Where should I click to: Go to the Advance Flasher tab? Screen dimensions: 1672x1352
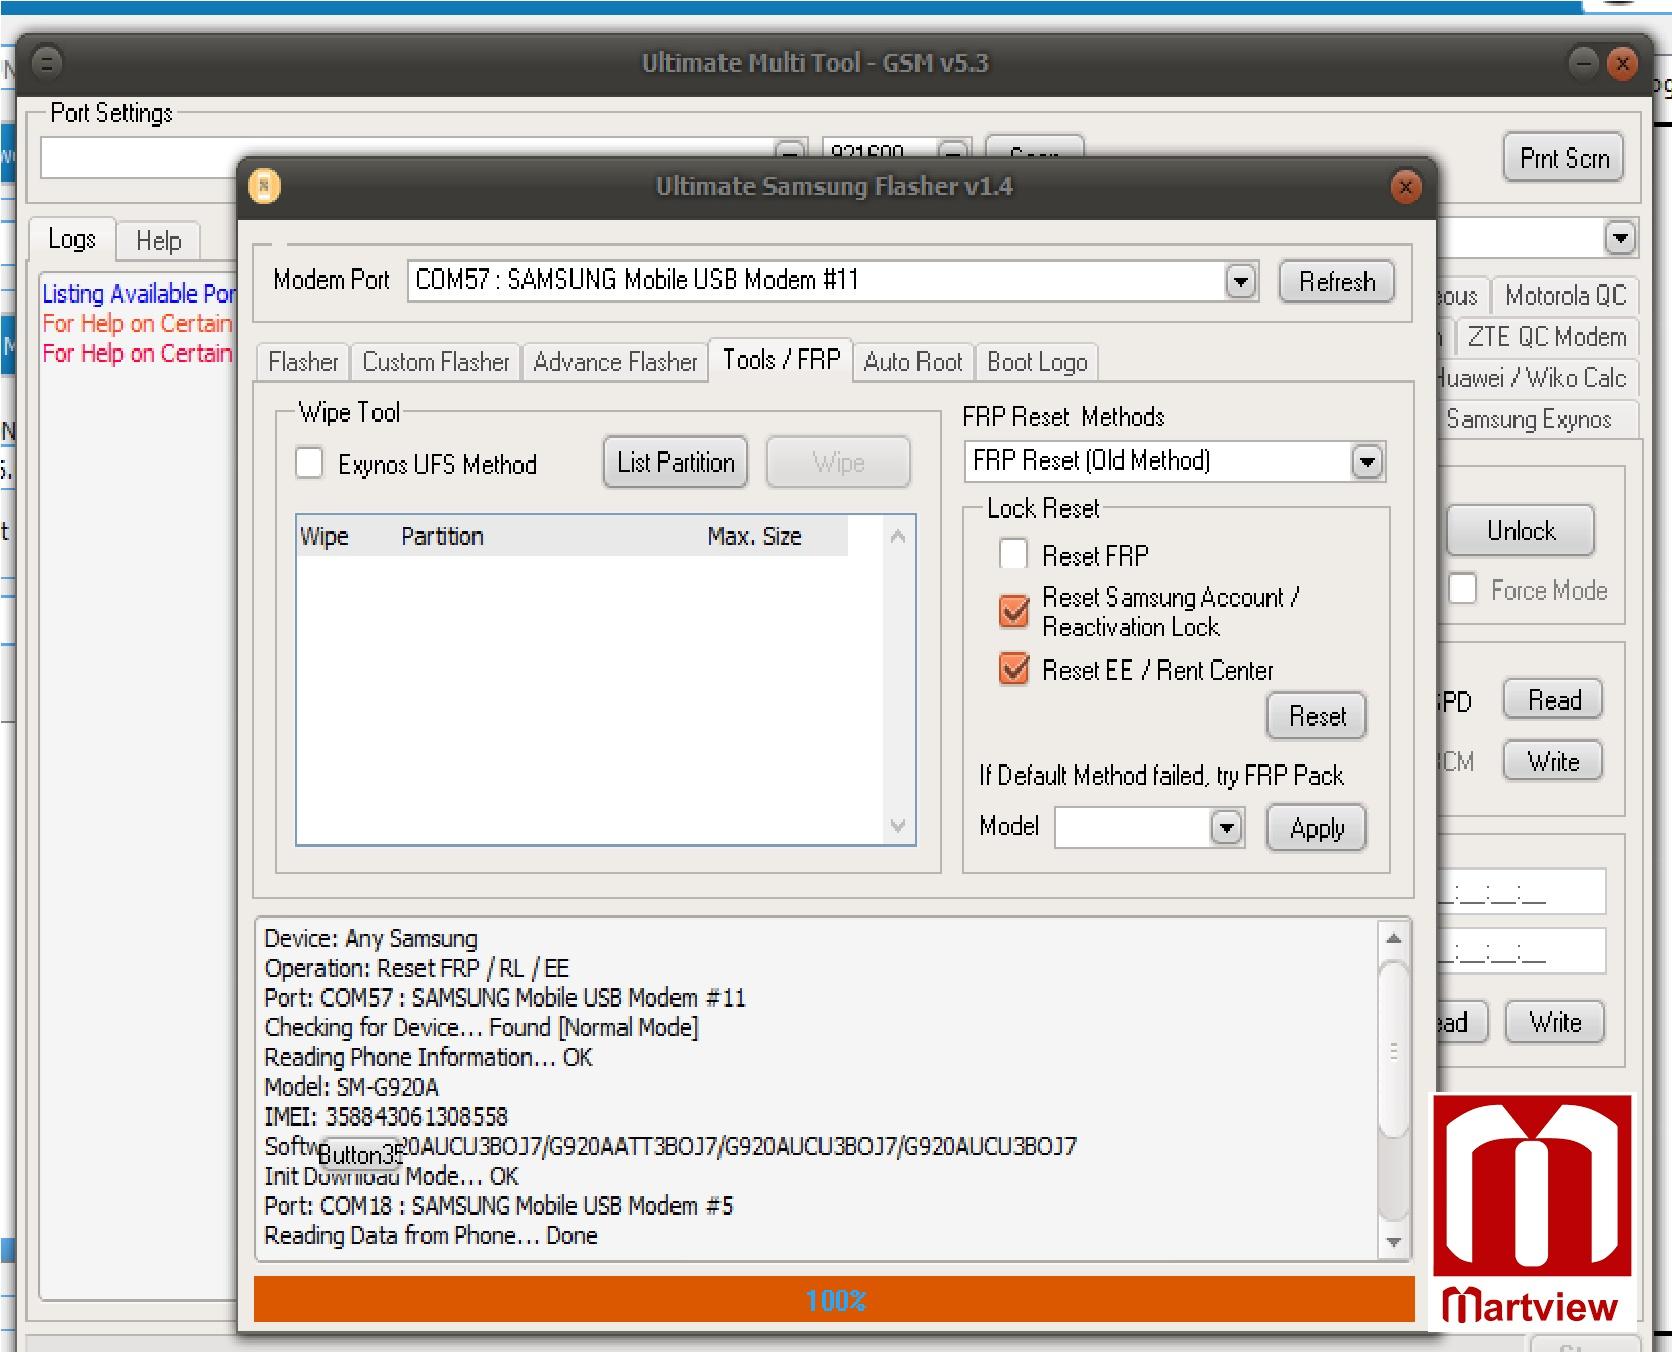(x=615, y=362)
